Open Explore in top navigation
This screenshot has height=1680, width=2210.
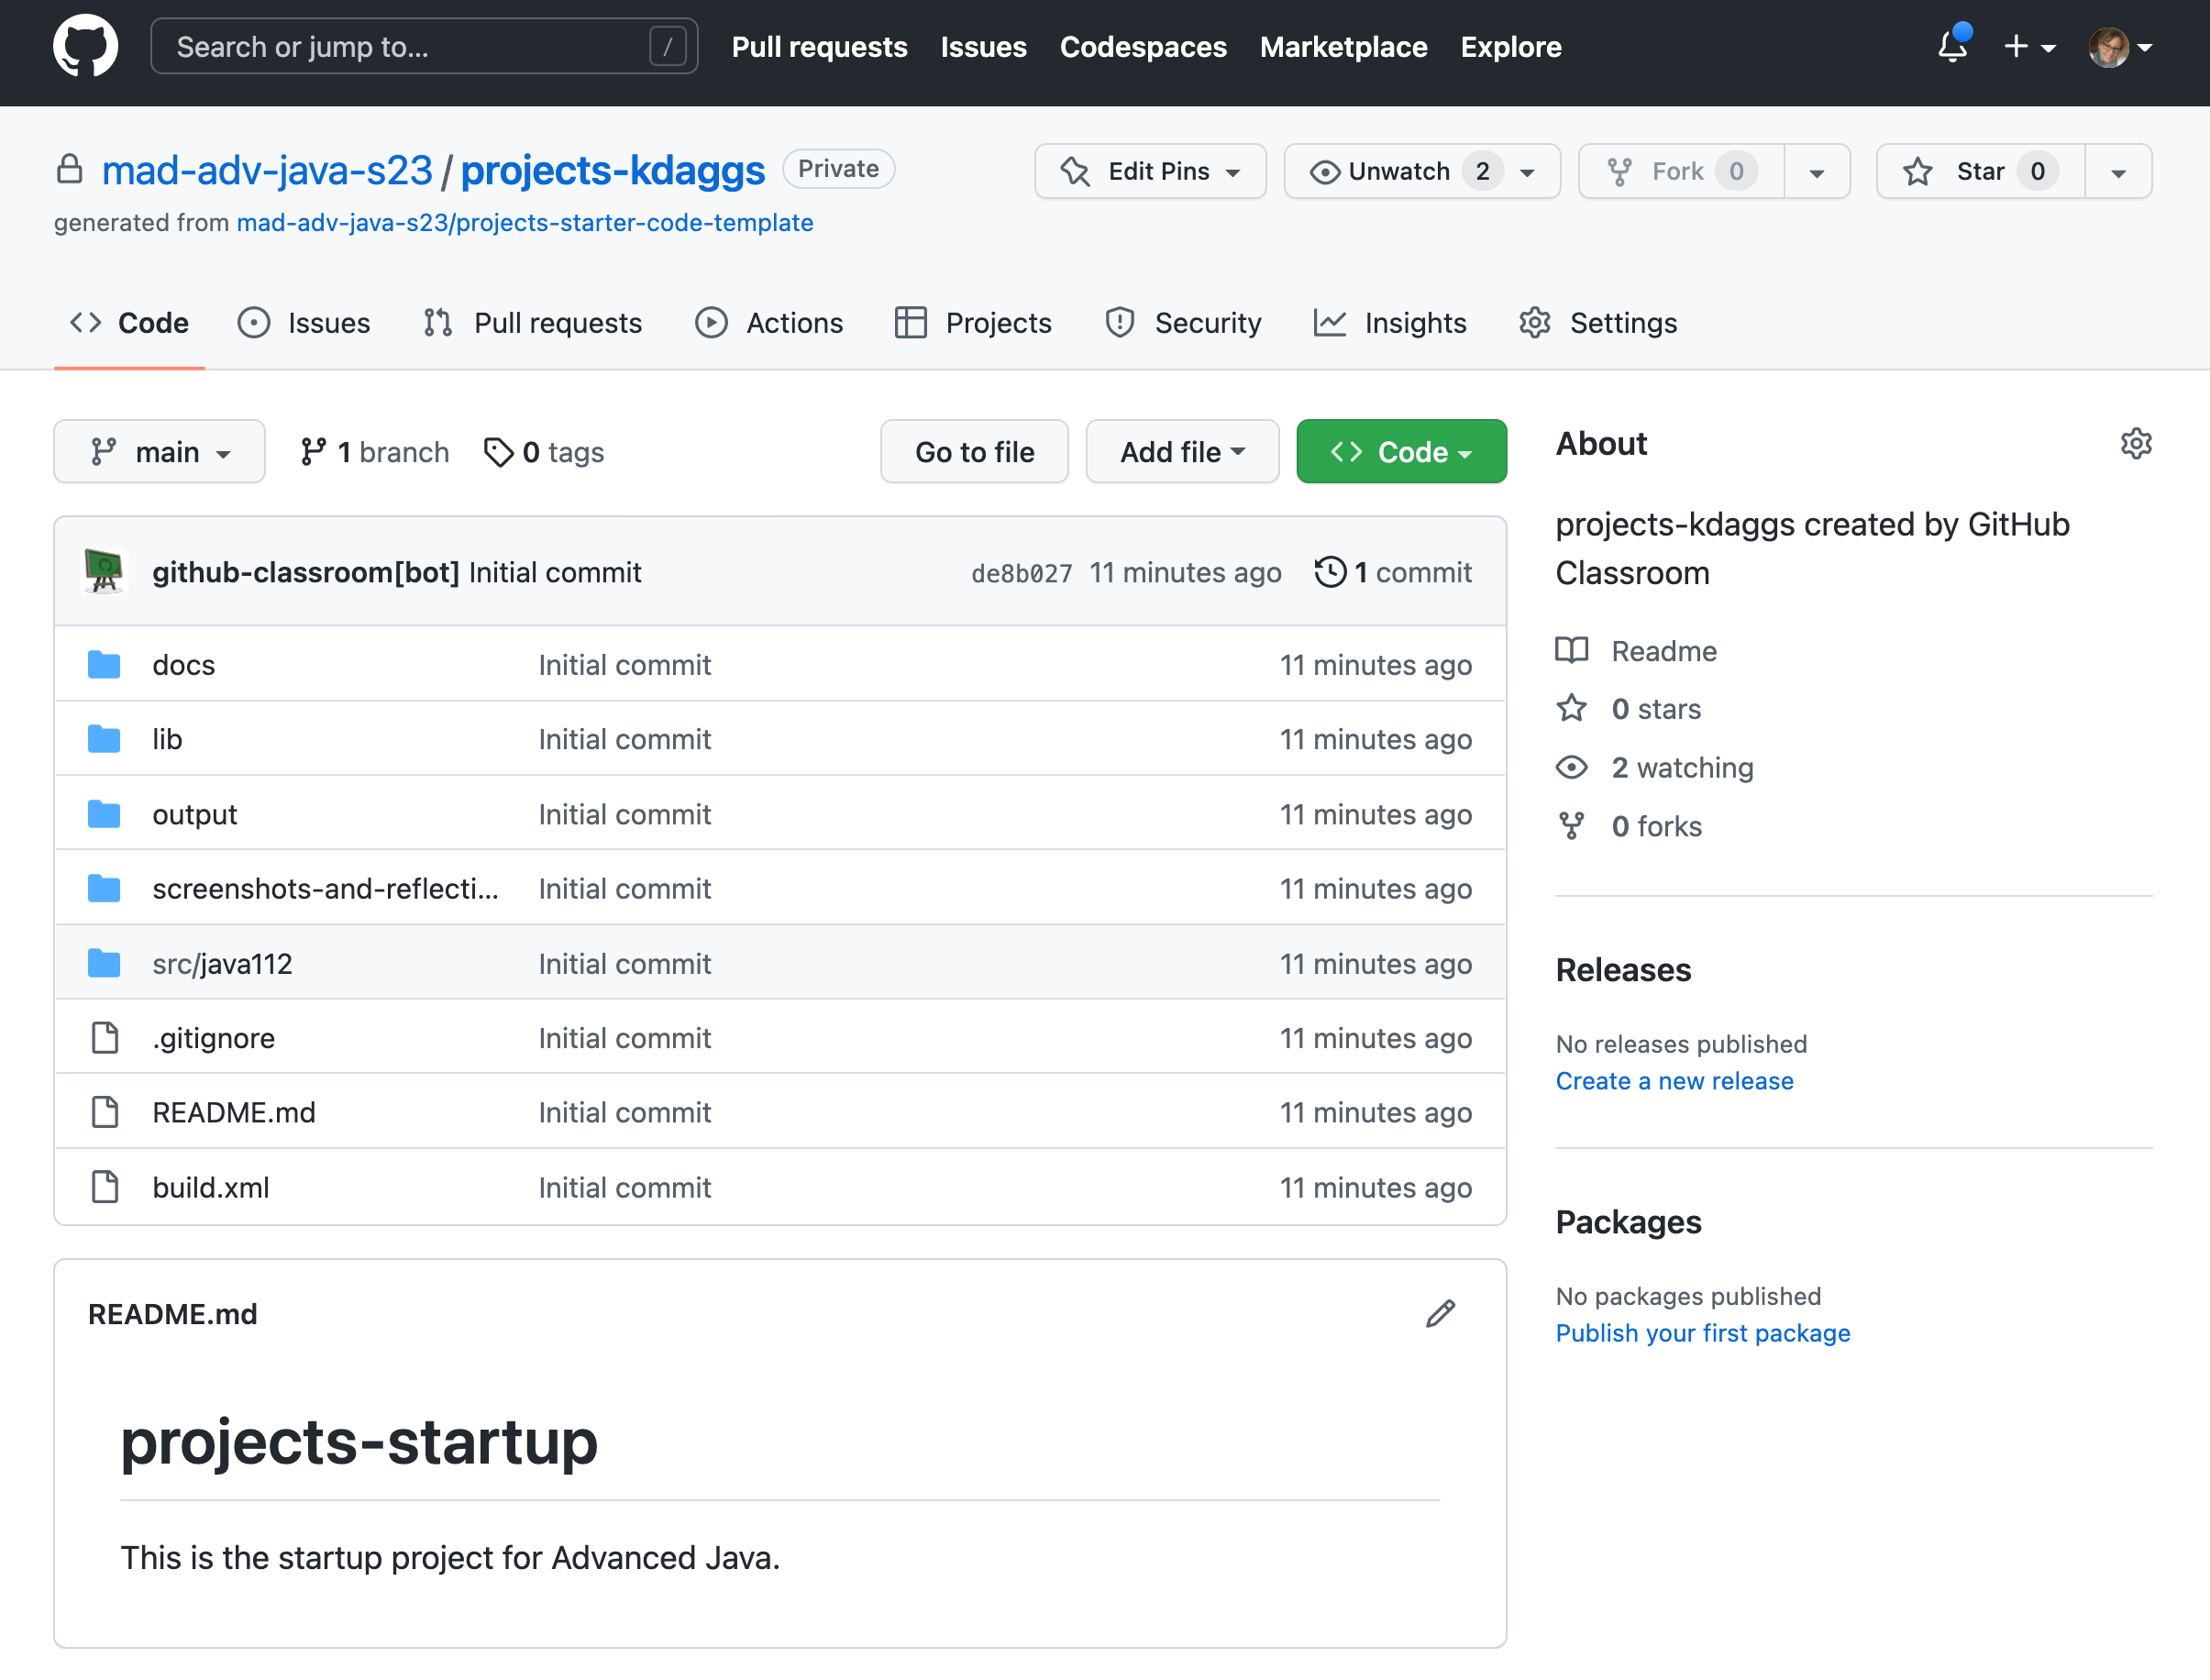pos(1510,47)
